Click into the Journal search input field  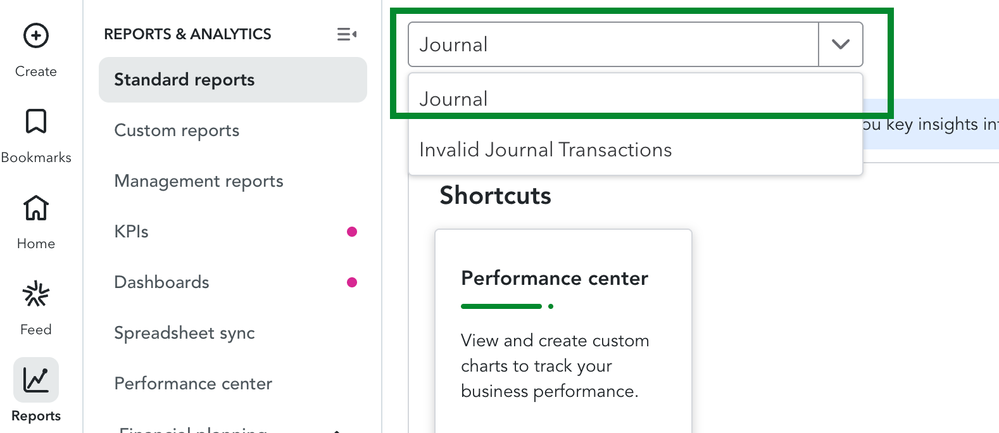(613, 45)
